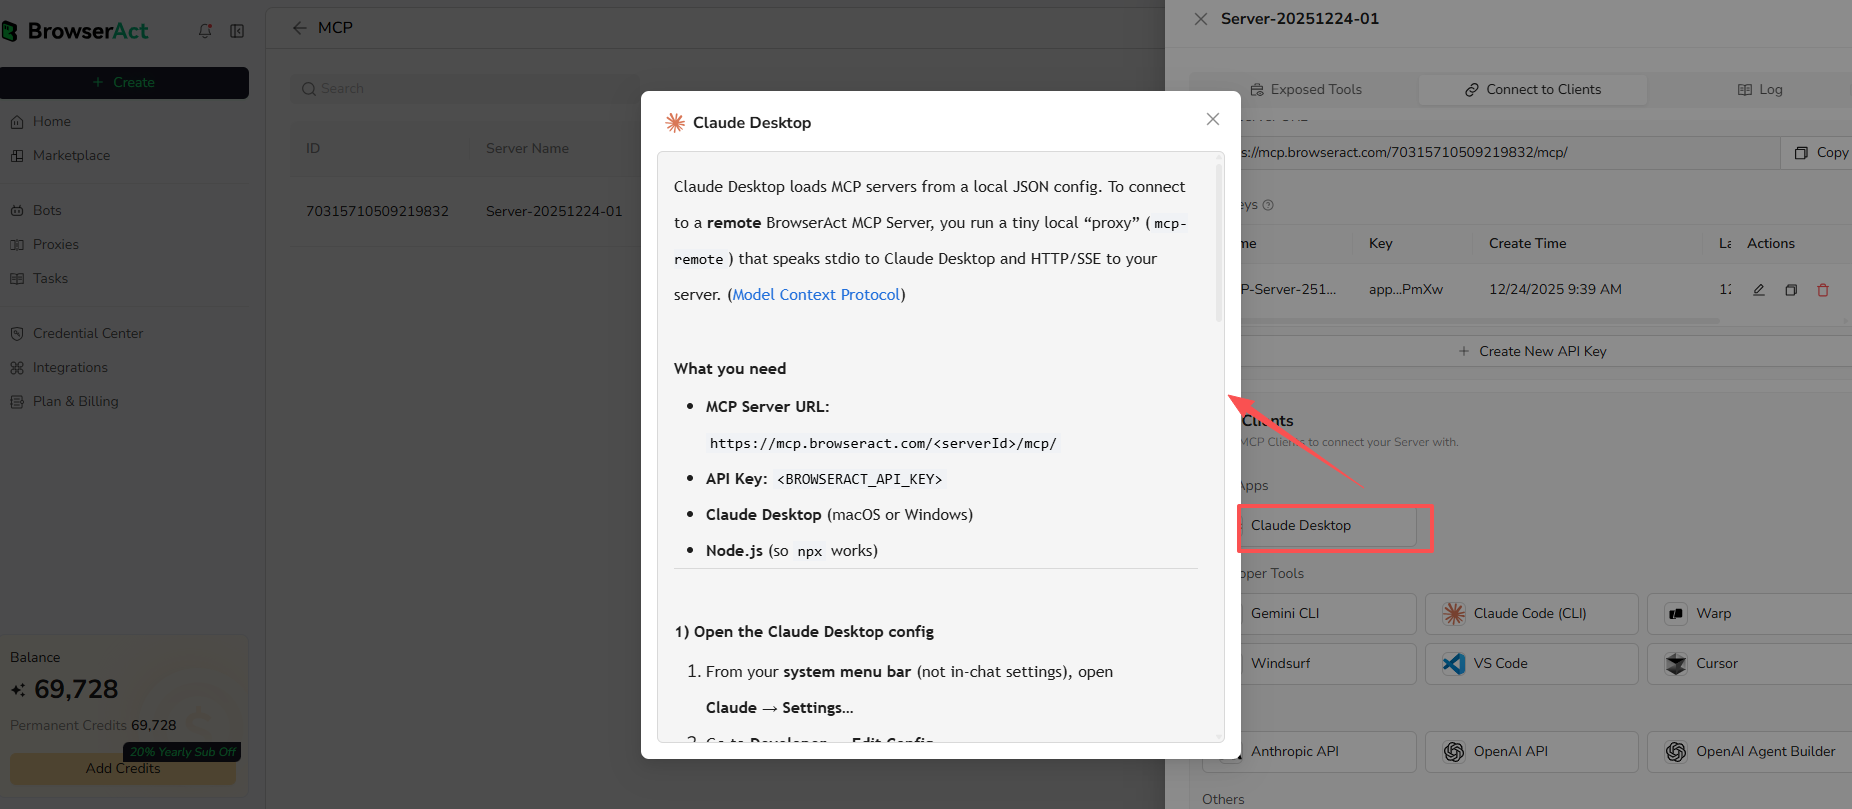Click the Bots sidebar icon
This screenshot has height=809, width=1852.
[x=17, y=211]
